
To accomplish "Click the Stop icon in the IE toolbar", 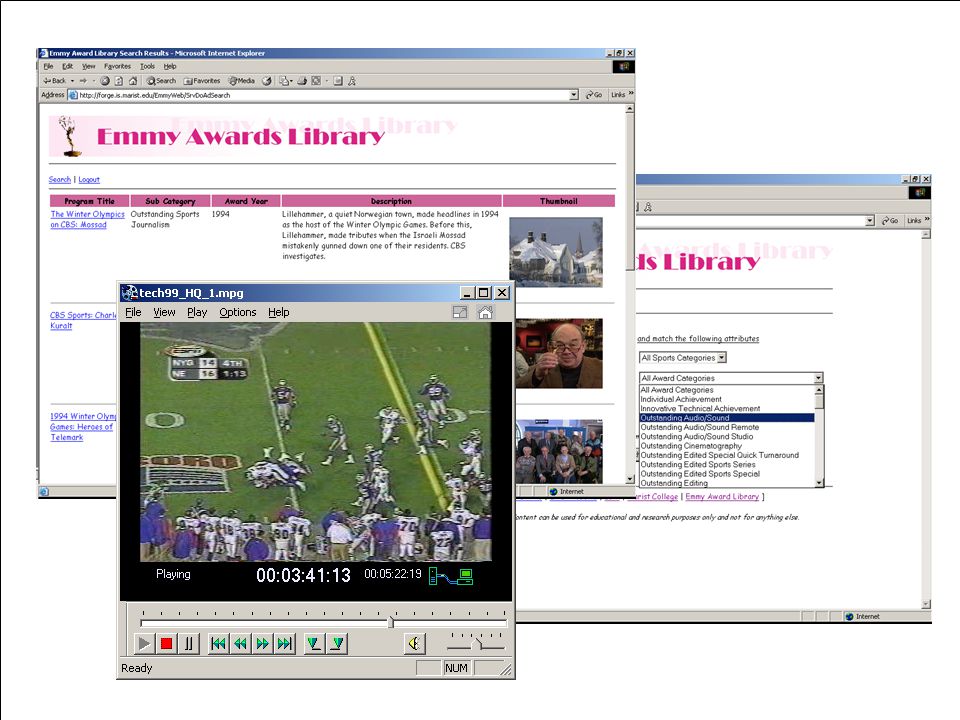I will 105,81.
